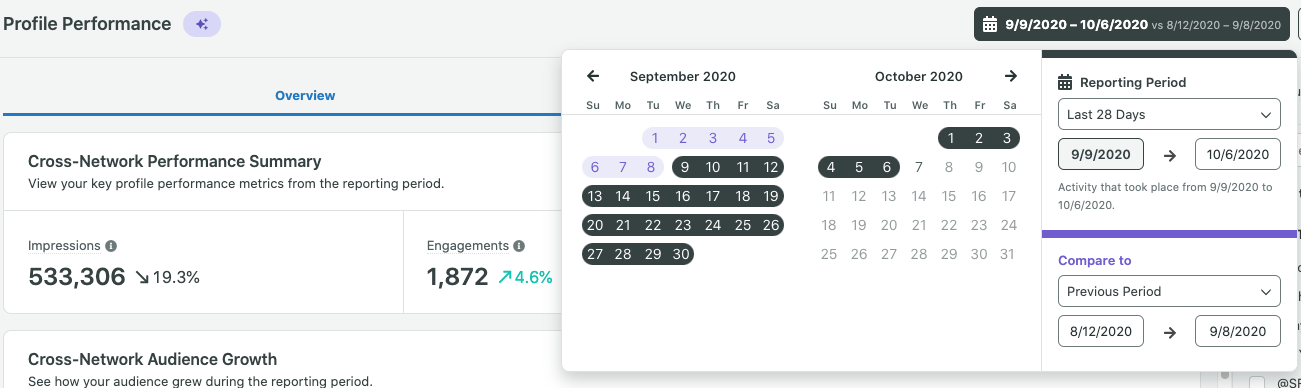The image size is (1301, 388).
Task: Click the compare start date field 8/12/2020
Action: tap(1101, 331)
